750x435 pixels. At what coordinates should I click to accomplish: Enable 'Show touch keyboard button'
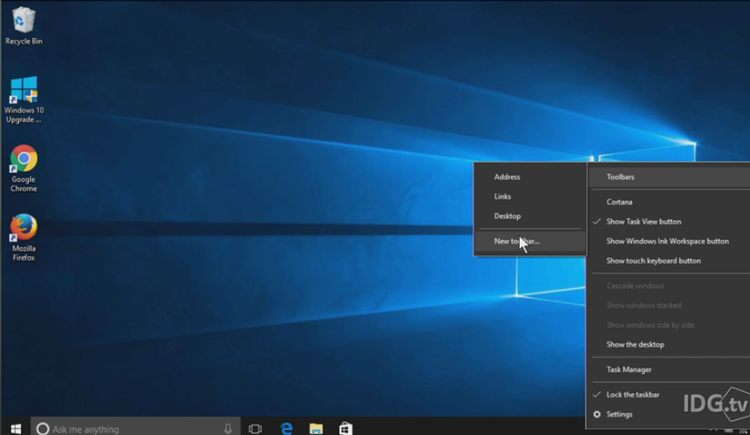pyautogui.click(x=669, y=261)
